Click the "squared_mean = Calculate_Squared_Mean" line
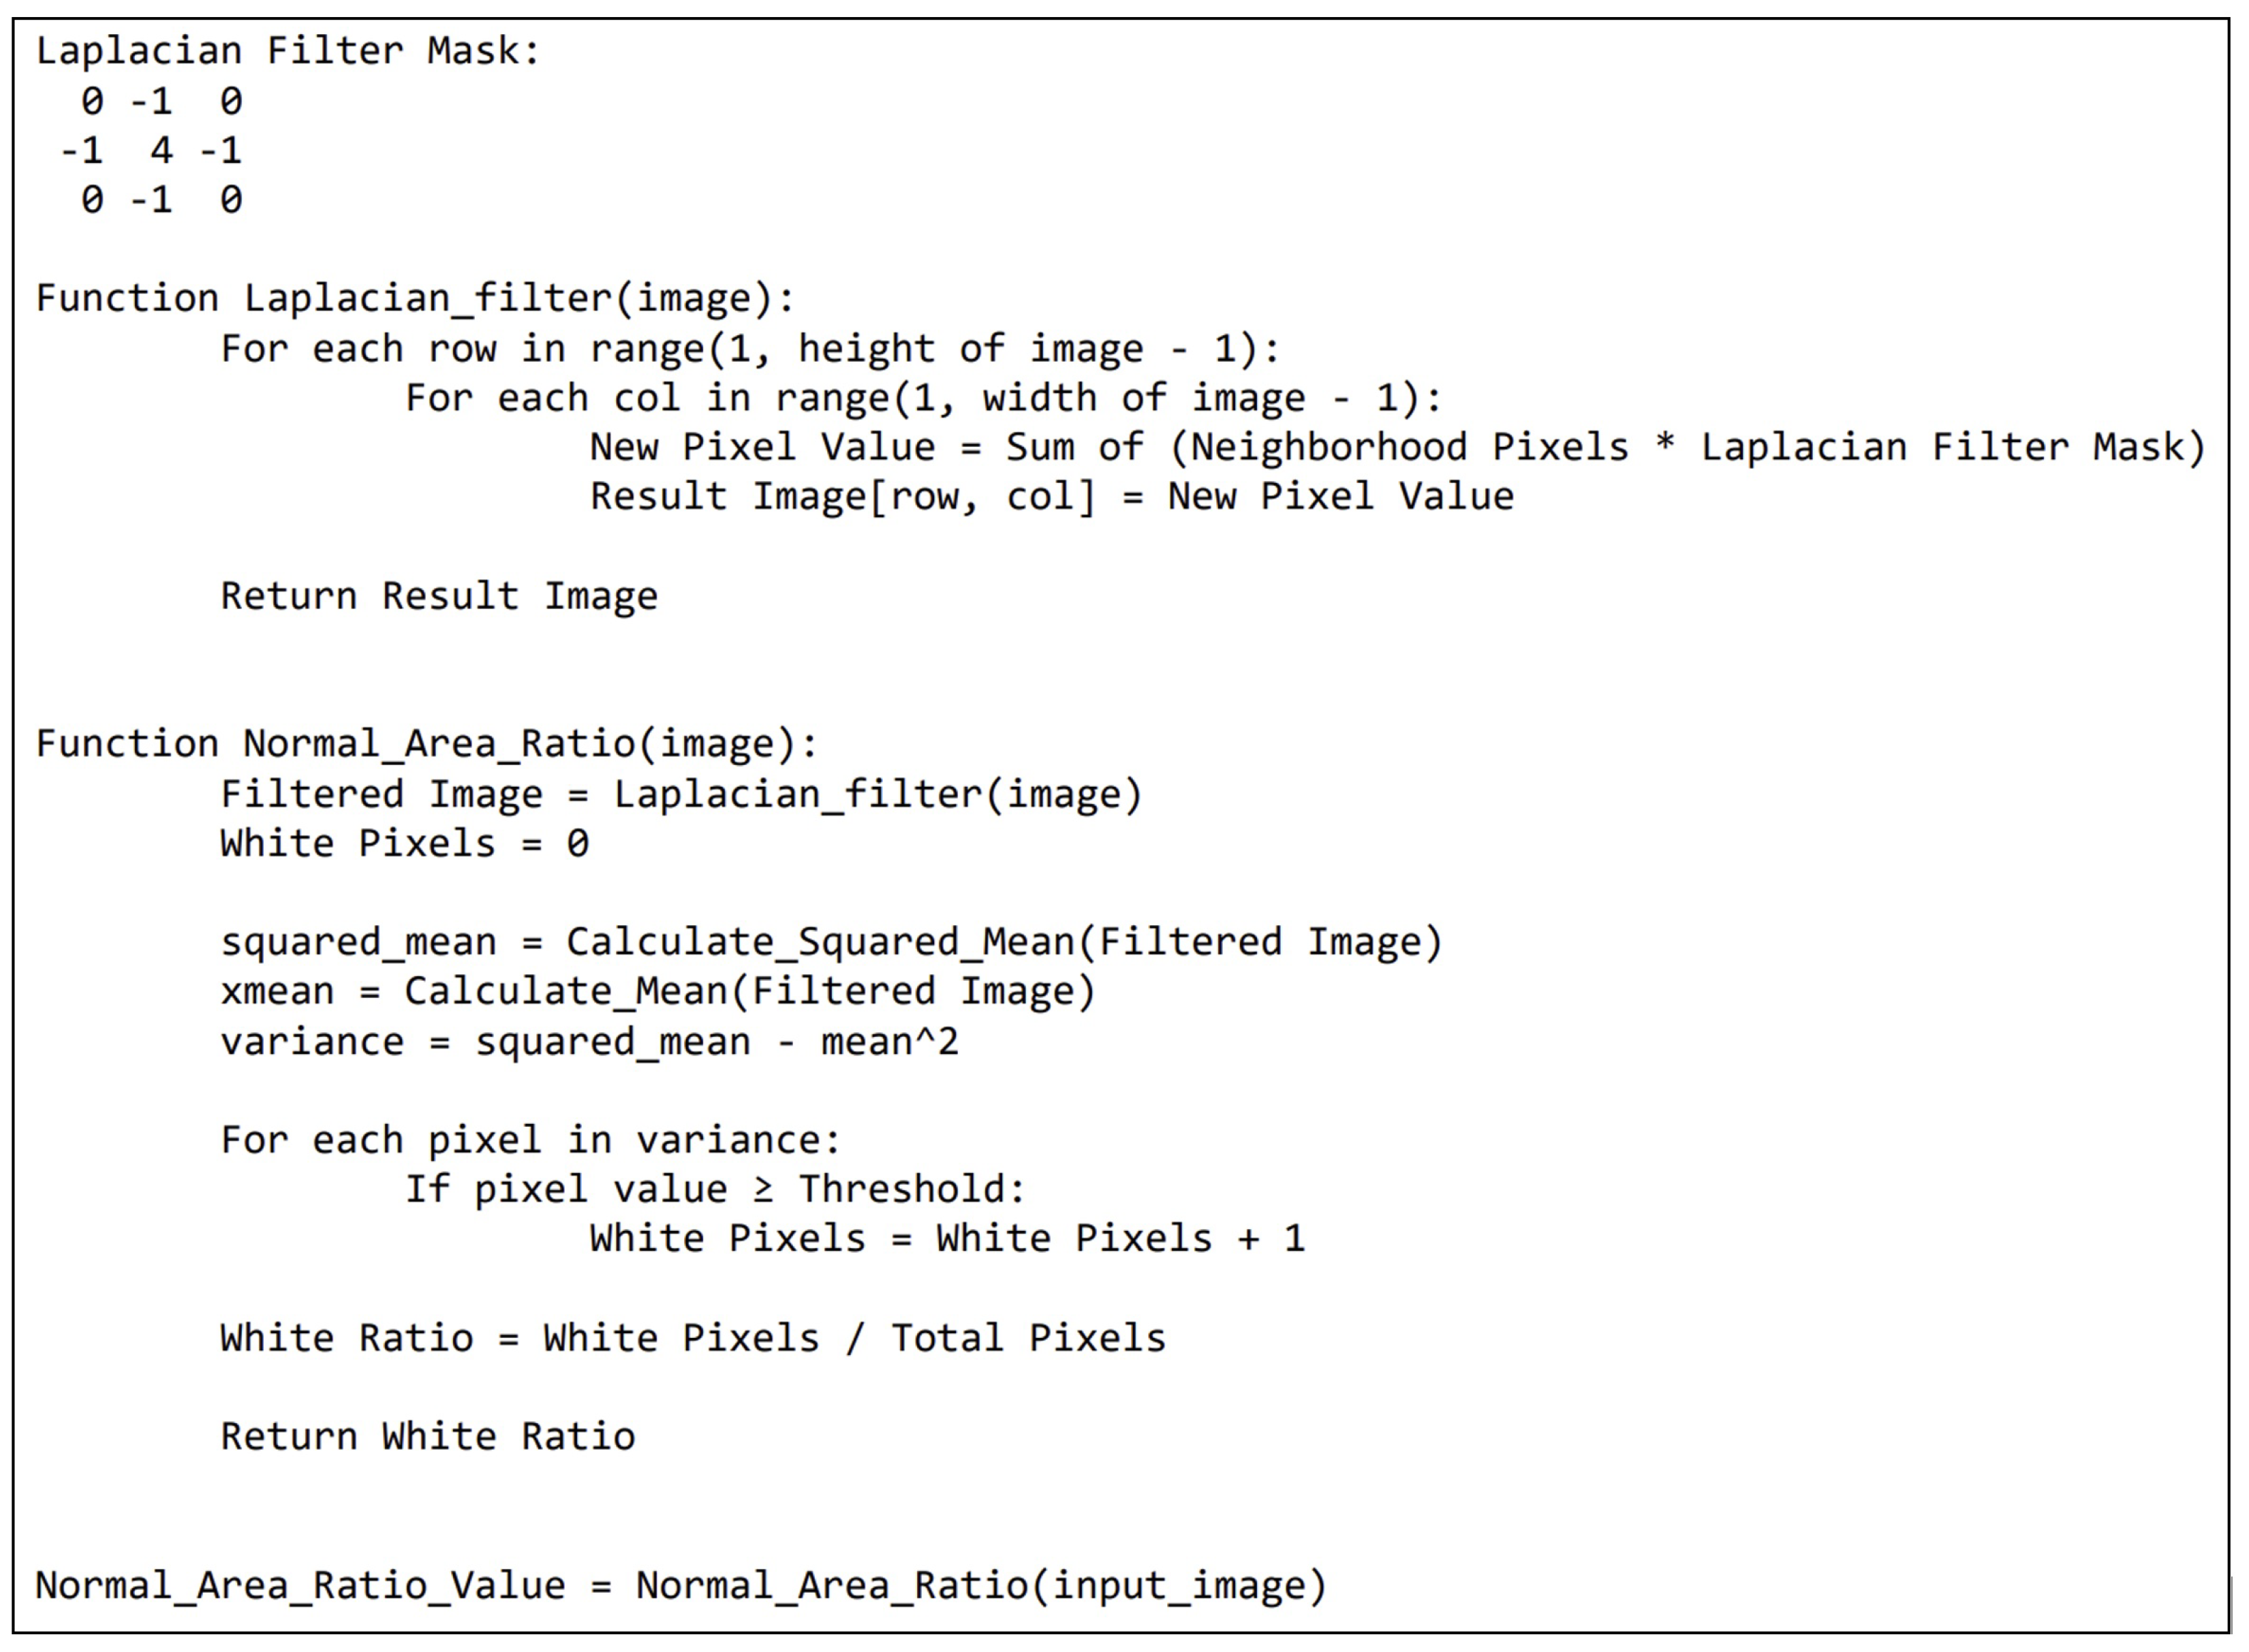 [x=831, y=942]
